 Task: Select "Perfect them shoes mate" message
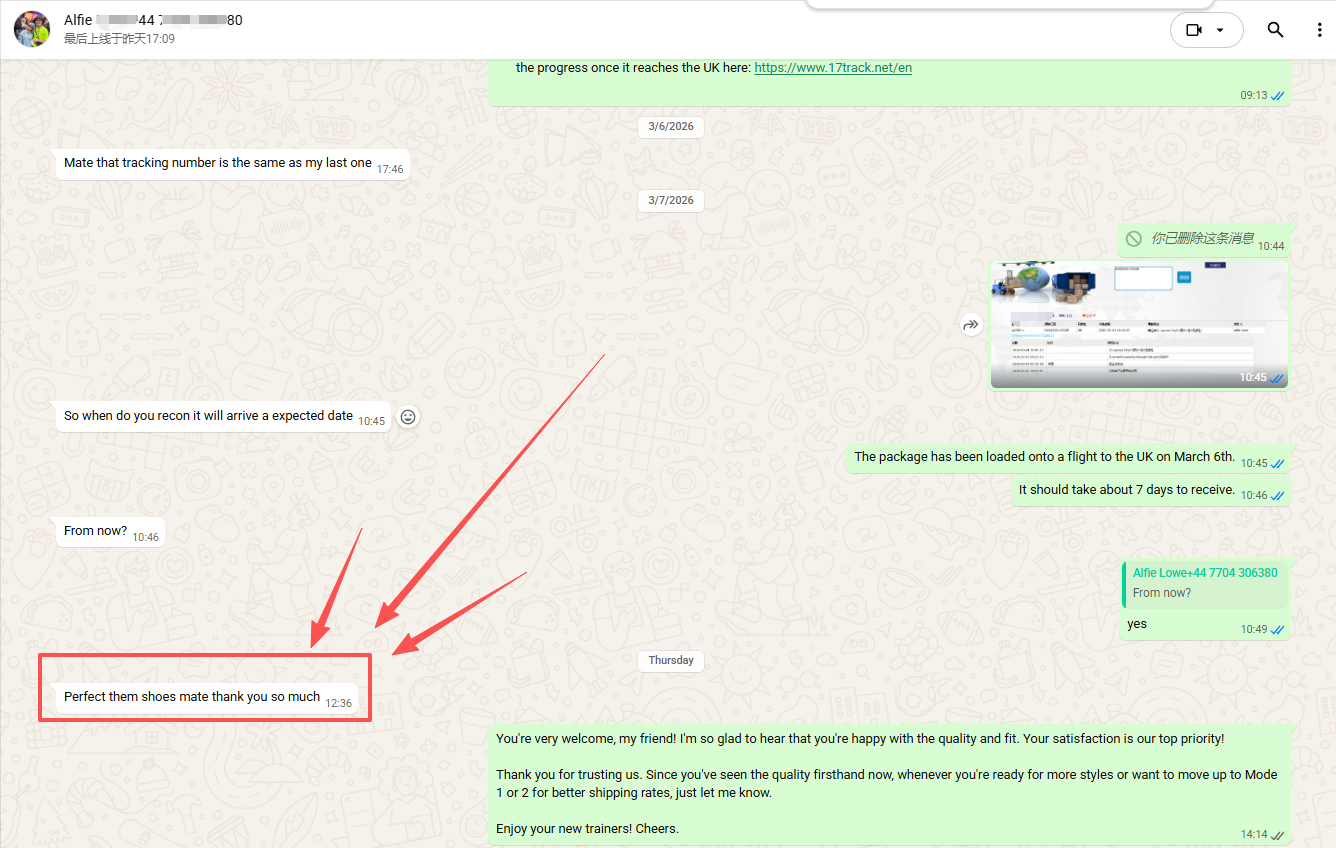206,698
